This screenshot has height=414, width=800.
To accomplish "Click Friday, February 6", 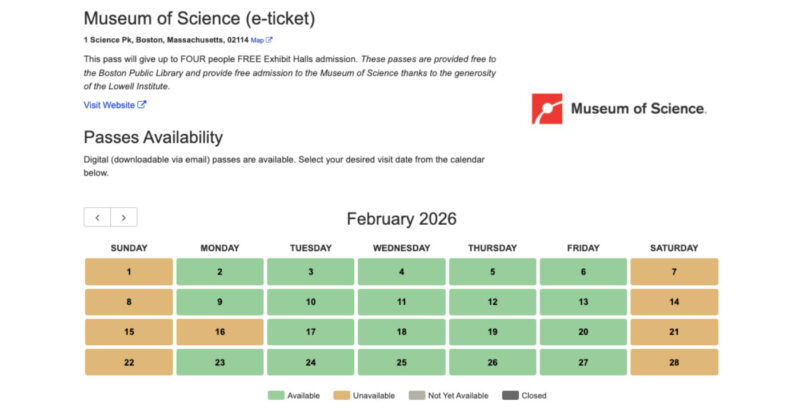I will 583,272.
